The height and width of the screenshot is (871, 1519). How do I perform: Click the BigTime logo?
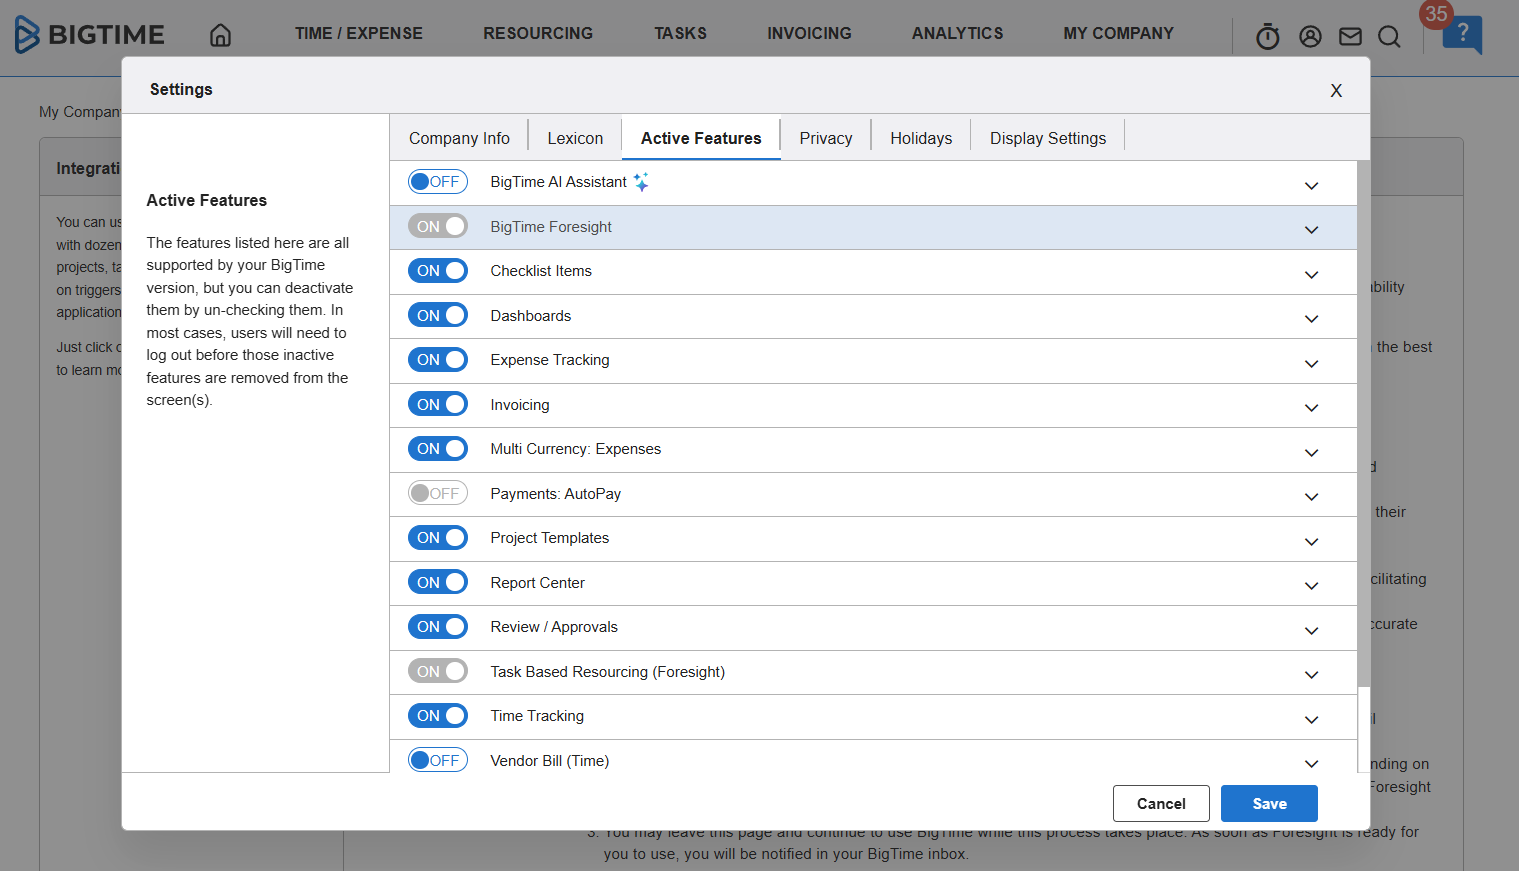click(90, 34)
